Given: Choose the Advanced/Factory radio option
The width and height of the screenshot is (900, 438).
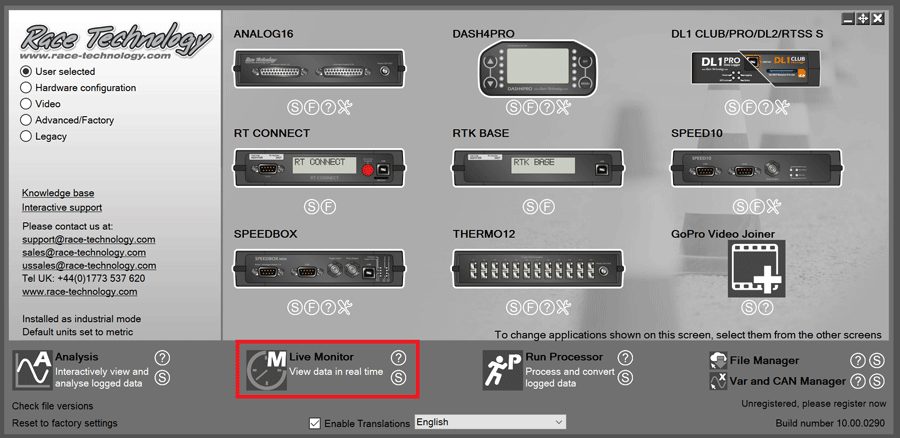Looking at the screenshot, I should 25,120.
